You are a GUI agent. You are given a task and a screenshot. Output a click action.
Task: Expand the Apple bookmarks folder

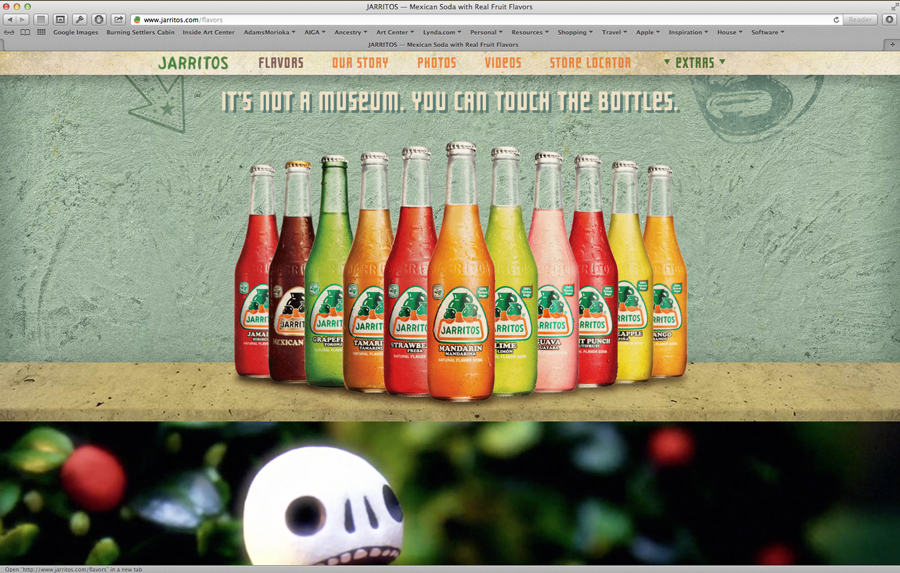647,32
